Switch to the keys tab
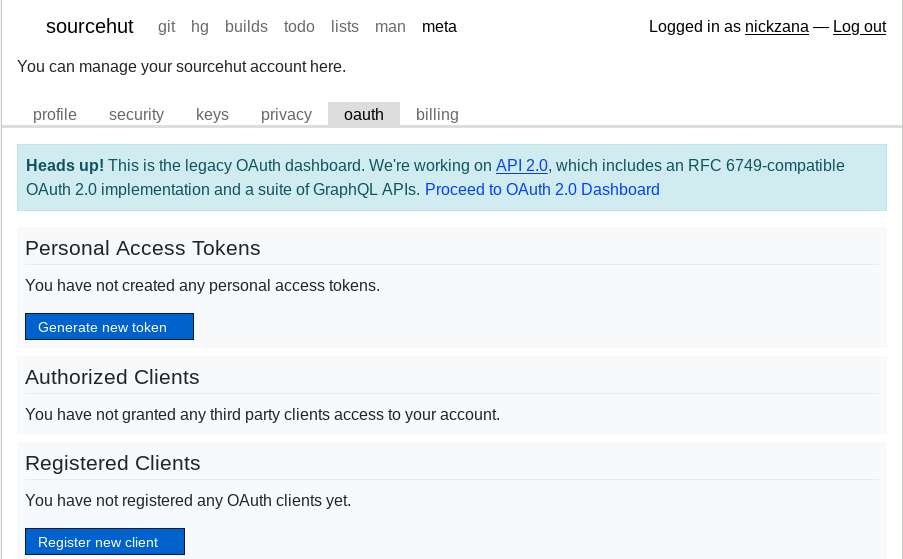This screenshot has height=559, width=903. click(x=212, y=114)
